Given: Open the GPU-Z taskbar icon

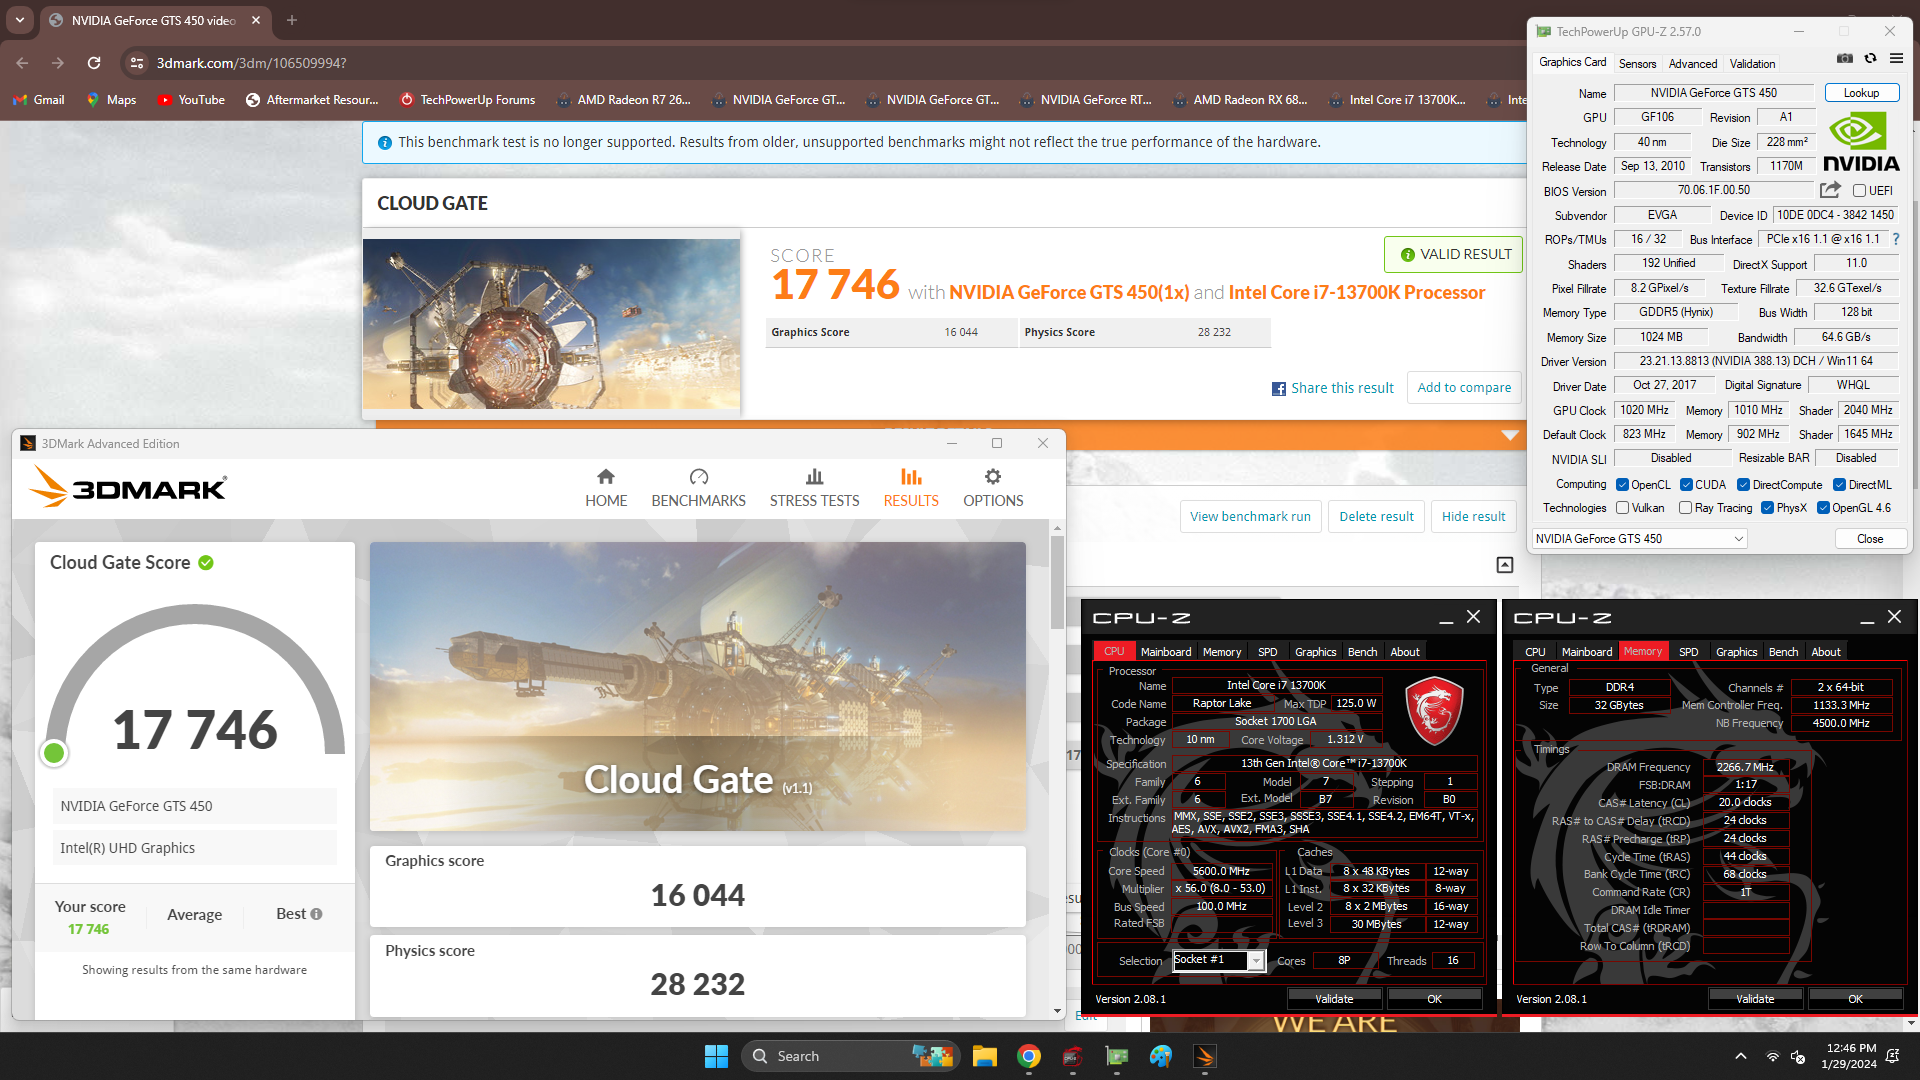Looking at the screenshot, I should pyautogui.click(x=1117, y=1056).
